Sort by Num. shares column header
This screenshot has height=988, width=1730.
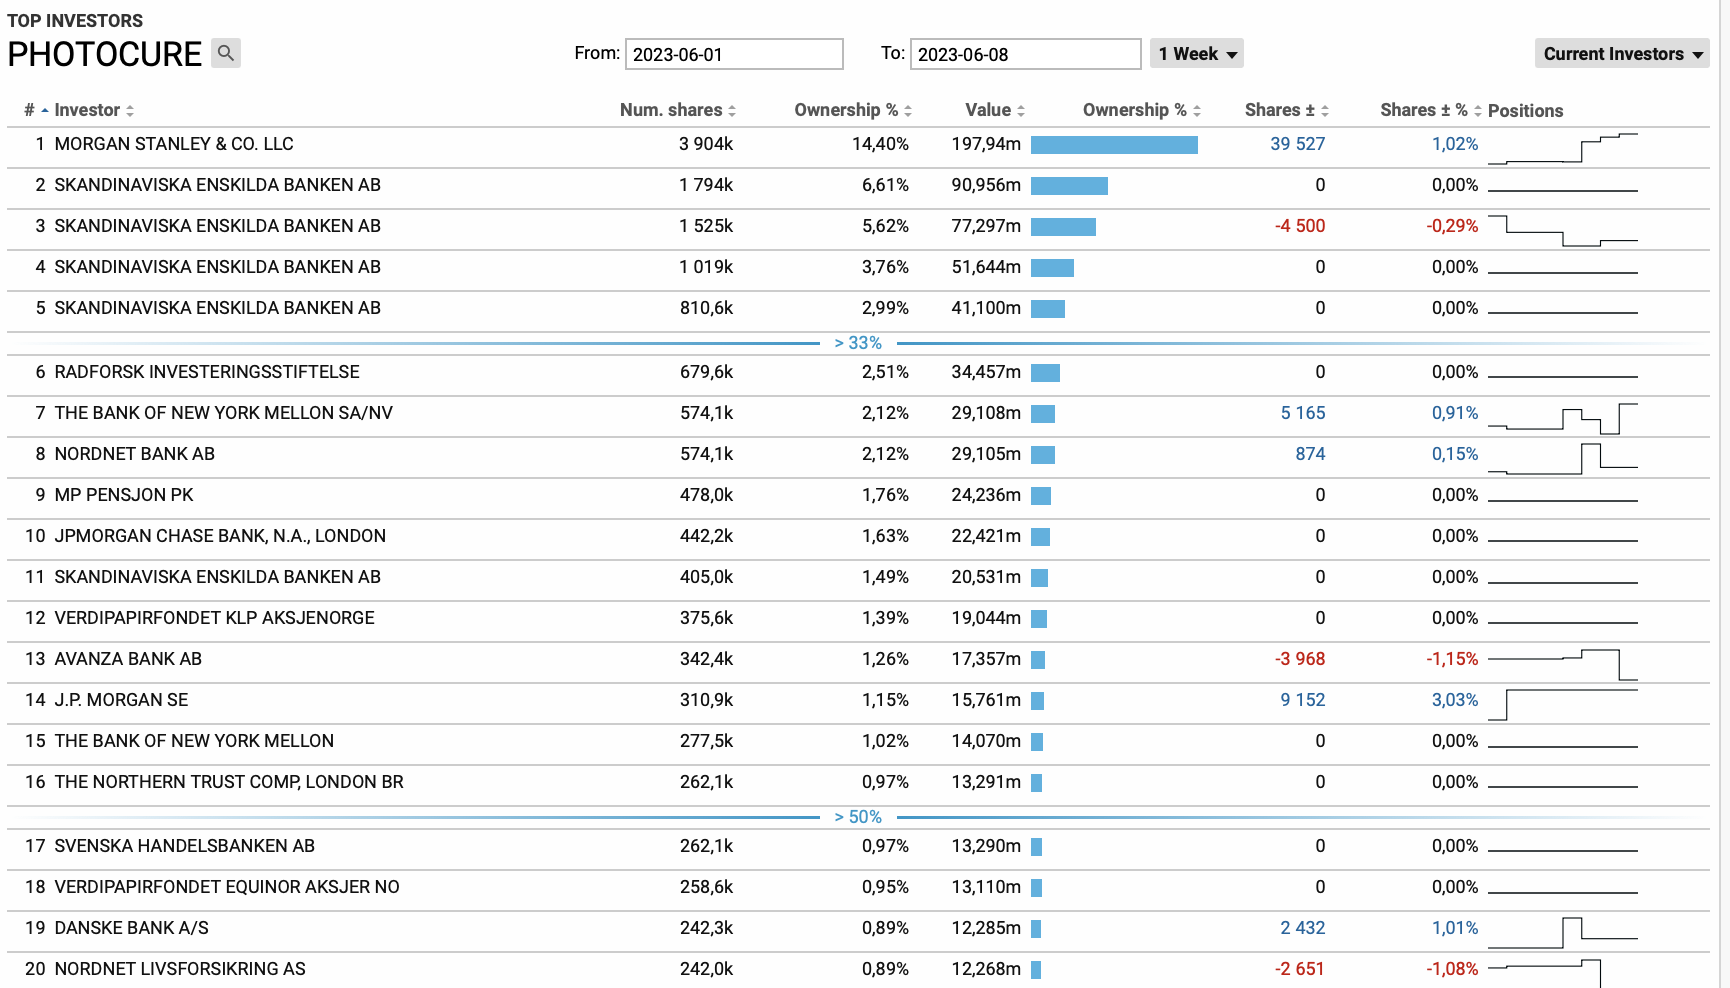(678, 110)
